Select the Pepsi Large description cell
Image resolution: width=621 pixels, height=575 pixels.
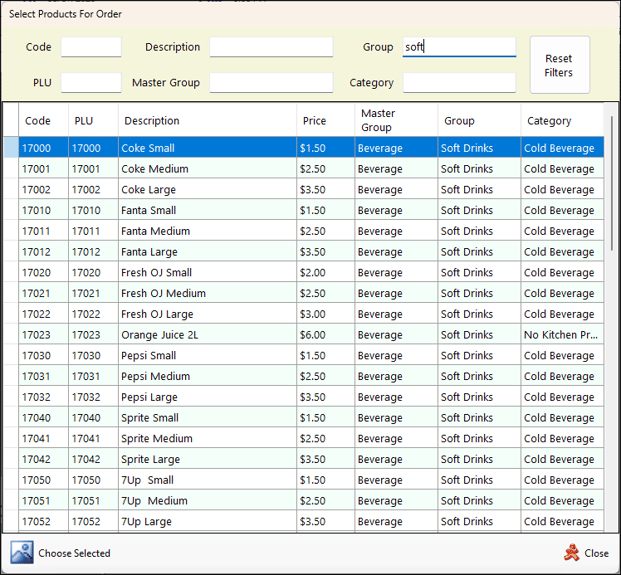(207, 397)
